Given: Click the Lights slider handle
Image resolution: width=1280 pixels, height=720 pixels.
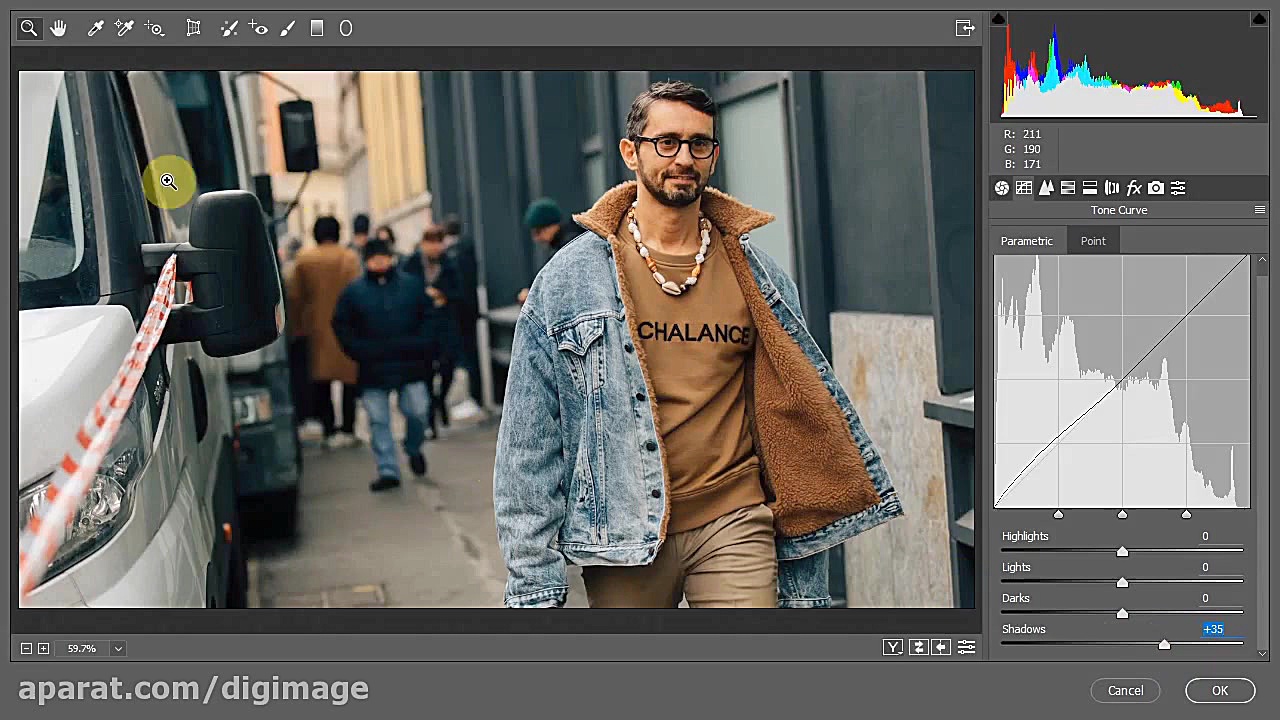Looking at the screenshot, I should coord(1122,583).
